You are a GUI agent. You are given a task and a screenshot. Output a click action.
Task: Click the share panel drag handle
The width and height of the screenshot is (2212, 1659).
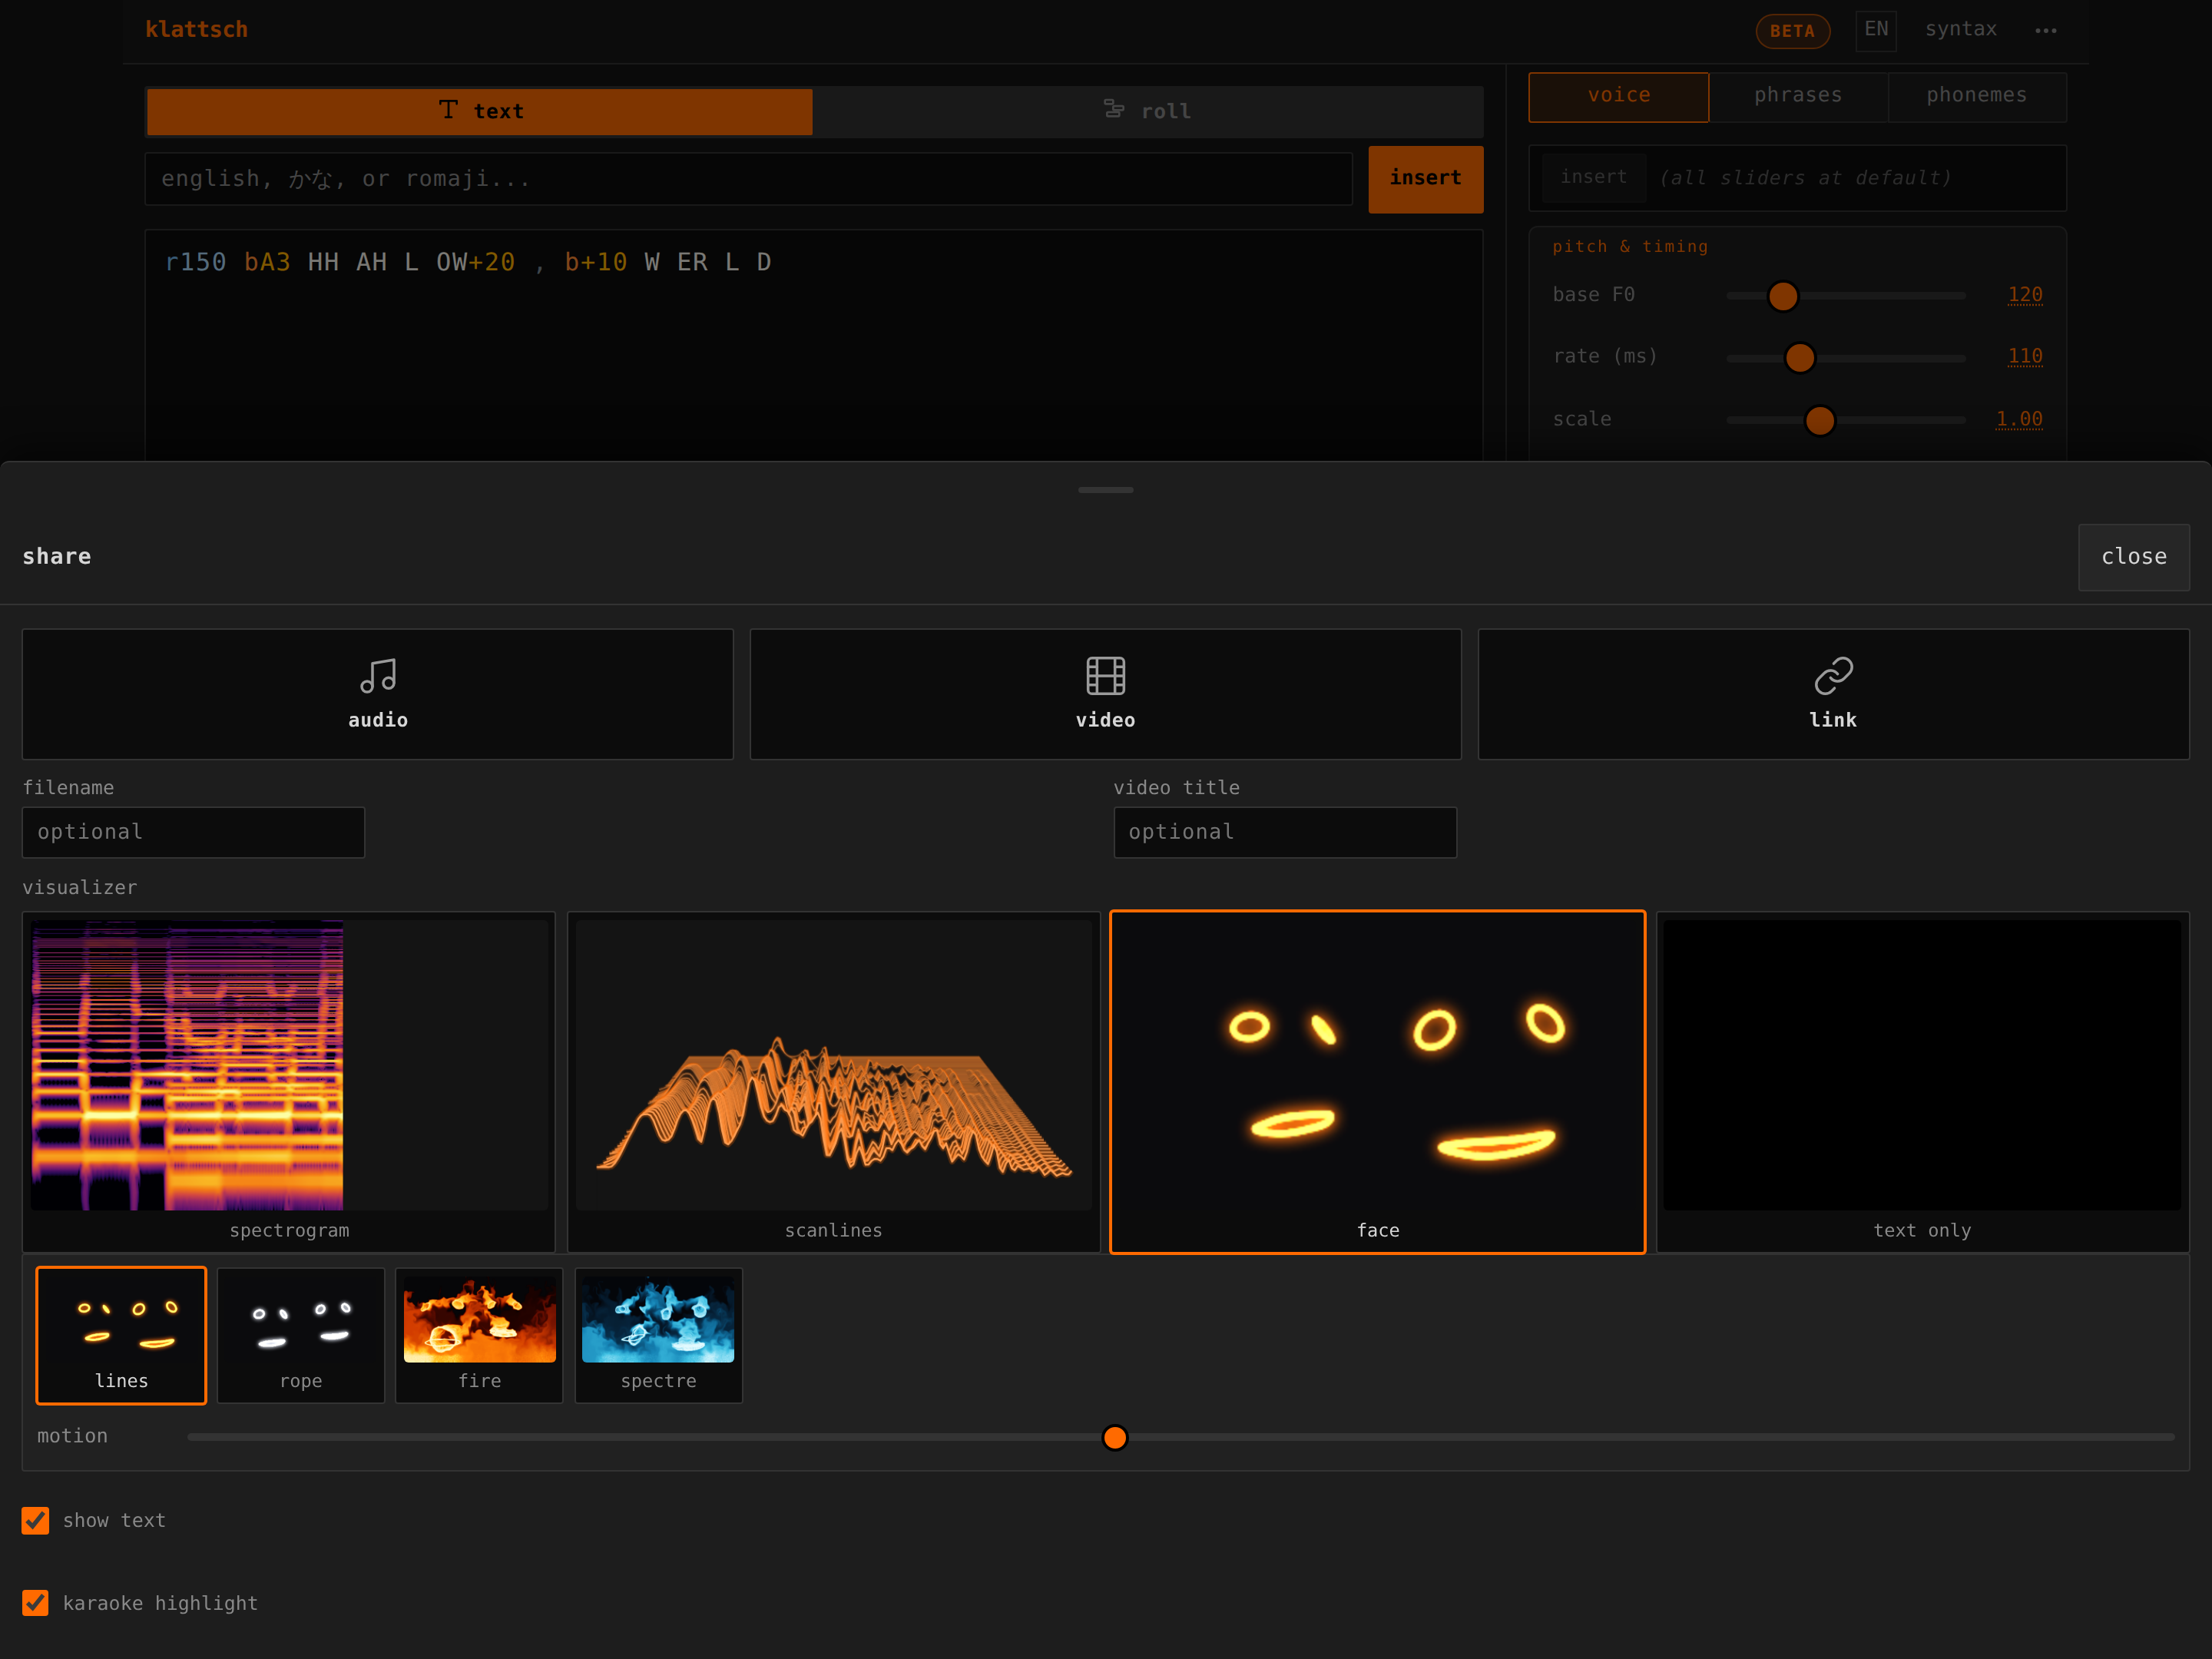[x=1106, y=490]
